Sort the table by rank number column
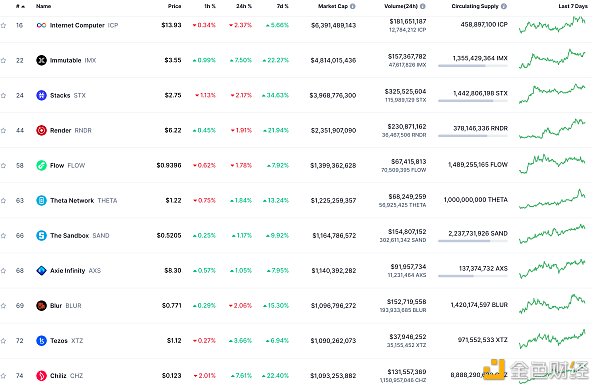Viewport: 600px width, 391px height. coord(20,6)
